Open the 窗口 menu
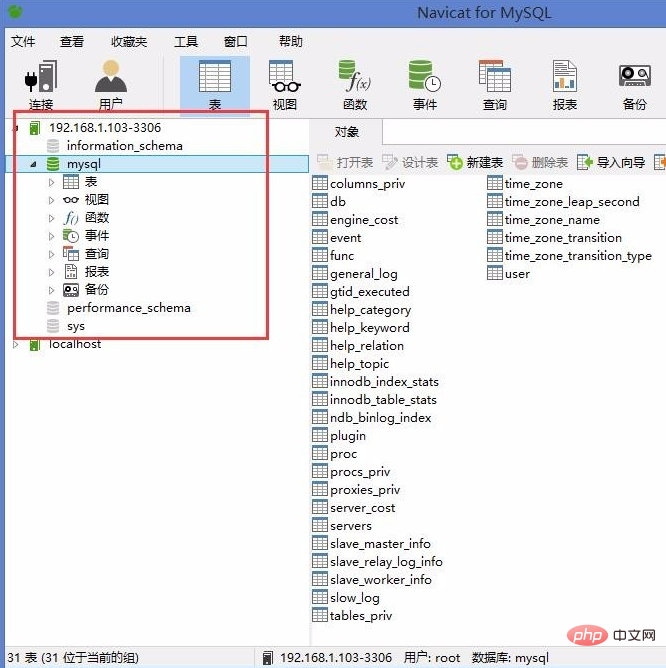666x668 pixels. [x=236, y=41]
